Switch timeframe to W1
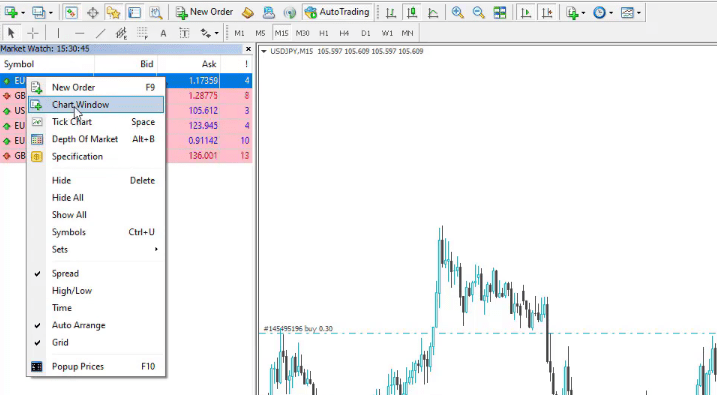Viewport: 717px width, 395px height. click(x=387, y=33)
